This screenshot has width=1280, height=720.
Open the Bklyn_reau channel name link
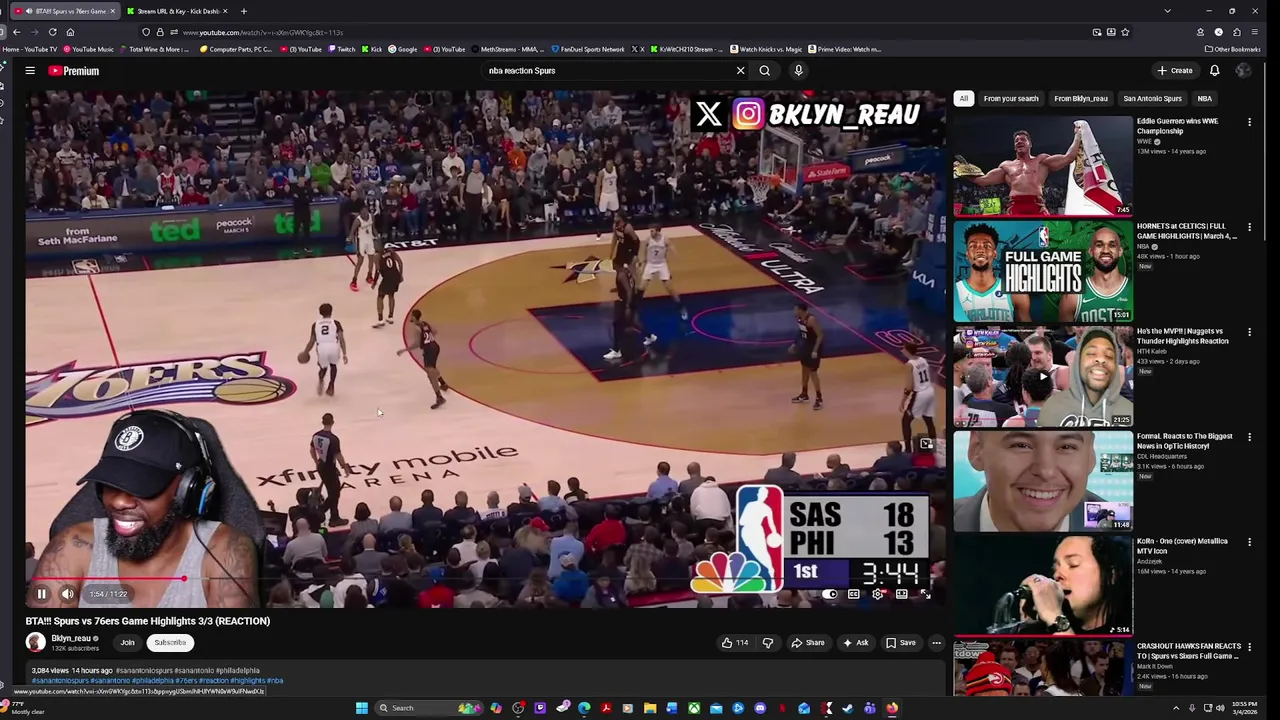[x=71, y=638]
